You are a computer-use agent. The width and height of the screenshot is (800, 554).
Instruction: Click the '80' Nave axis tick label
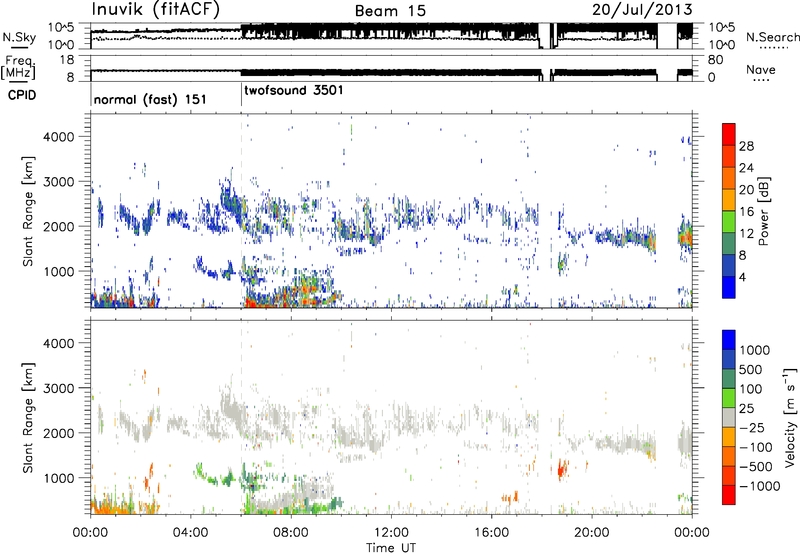(715, 60)
